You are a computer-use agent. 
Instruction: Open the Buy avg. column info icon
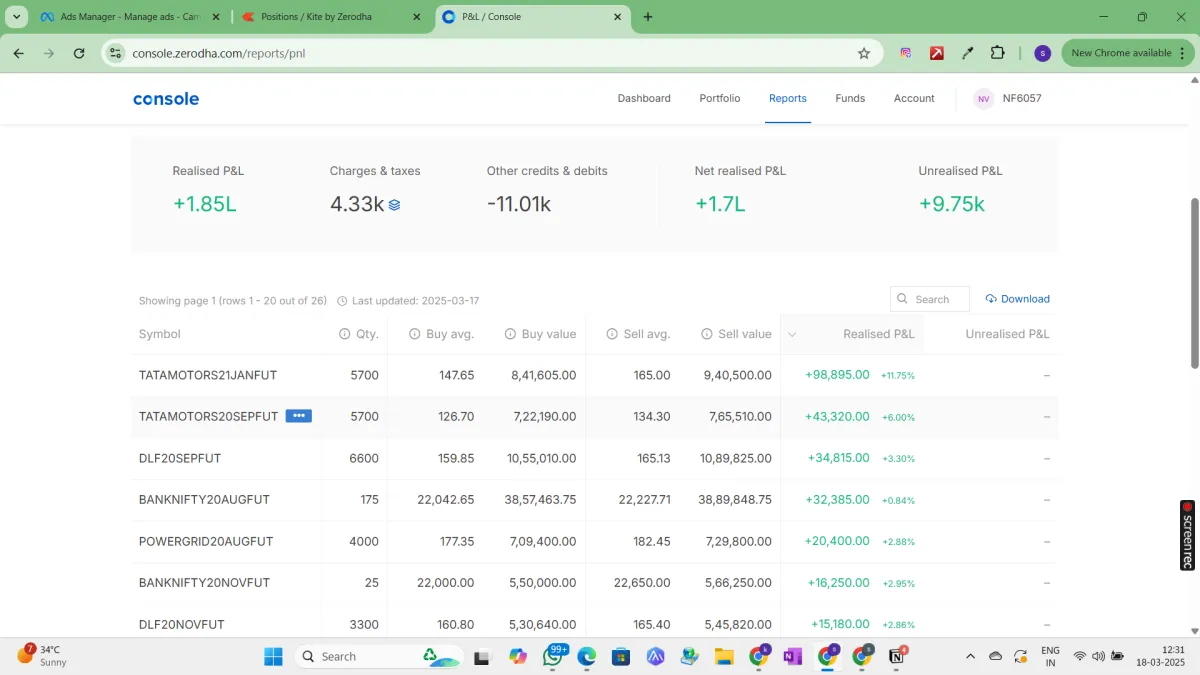[x=414, y=334]
